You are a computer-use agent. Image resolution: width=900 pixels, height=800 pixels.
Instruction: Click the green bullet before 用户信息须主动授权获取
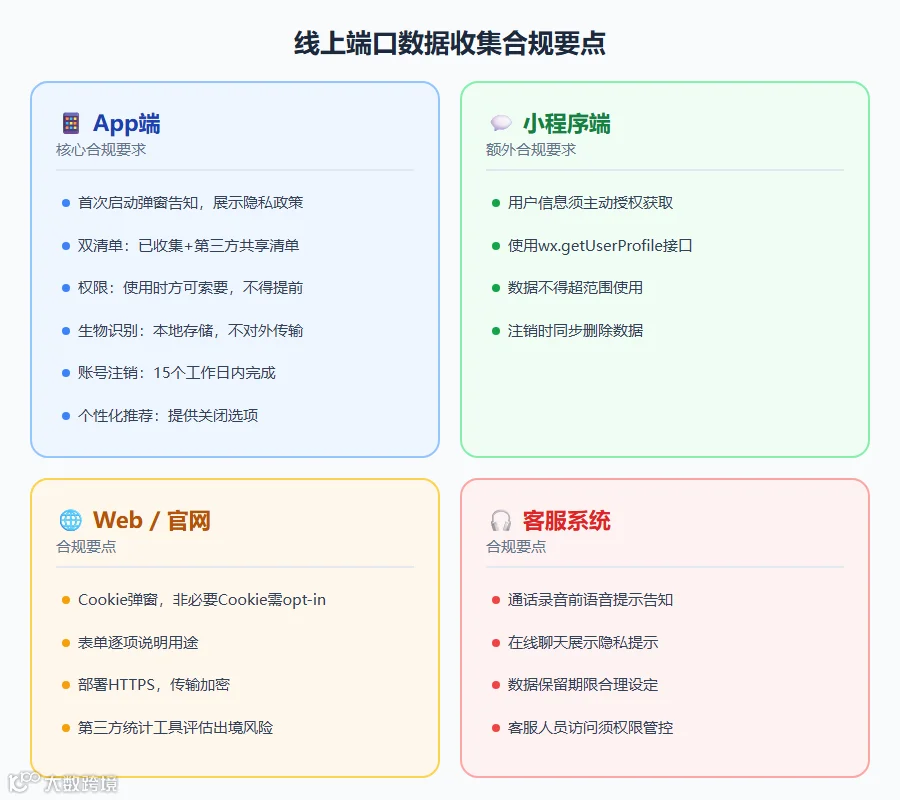coord(495,203)
